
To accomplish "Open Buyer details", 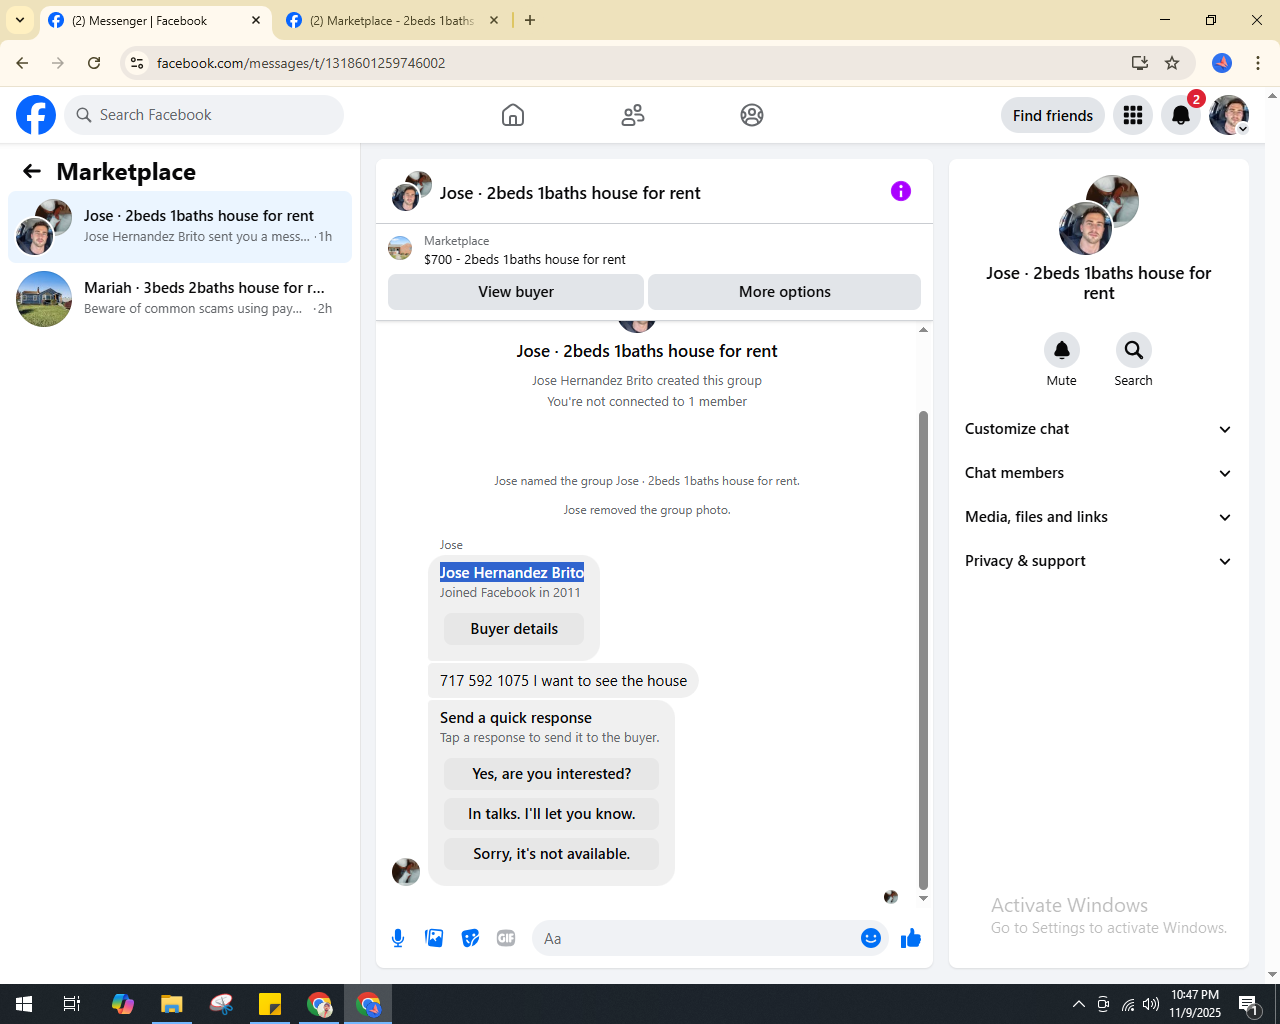I will (x=514, y=629).
